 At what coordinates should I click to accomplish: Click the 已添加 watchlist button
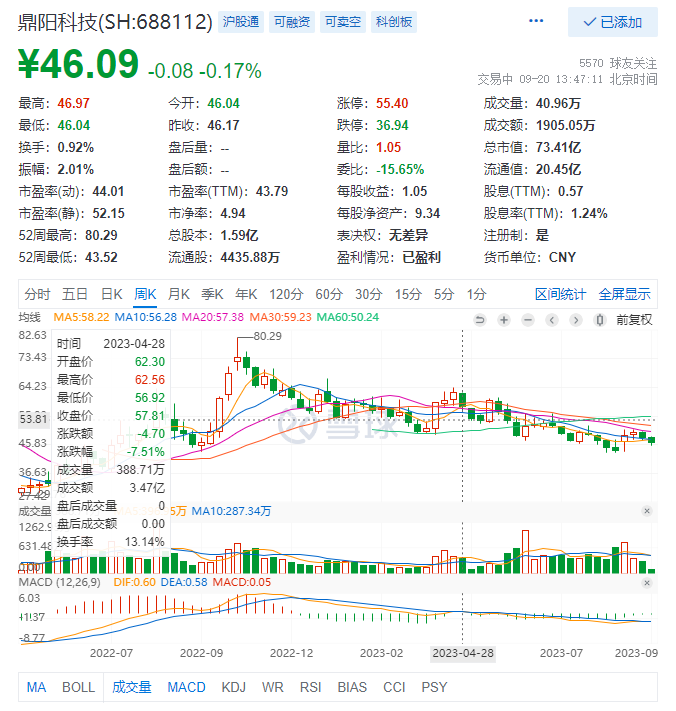[613, 22]
